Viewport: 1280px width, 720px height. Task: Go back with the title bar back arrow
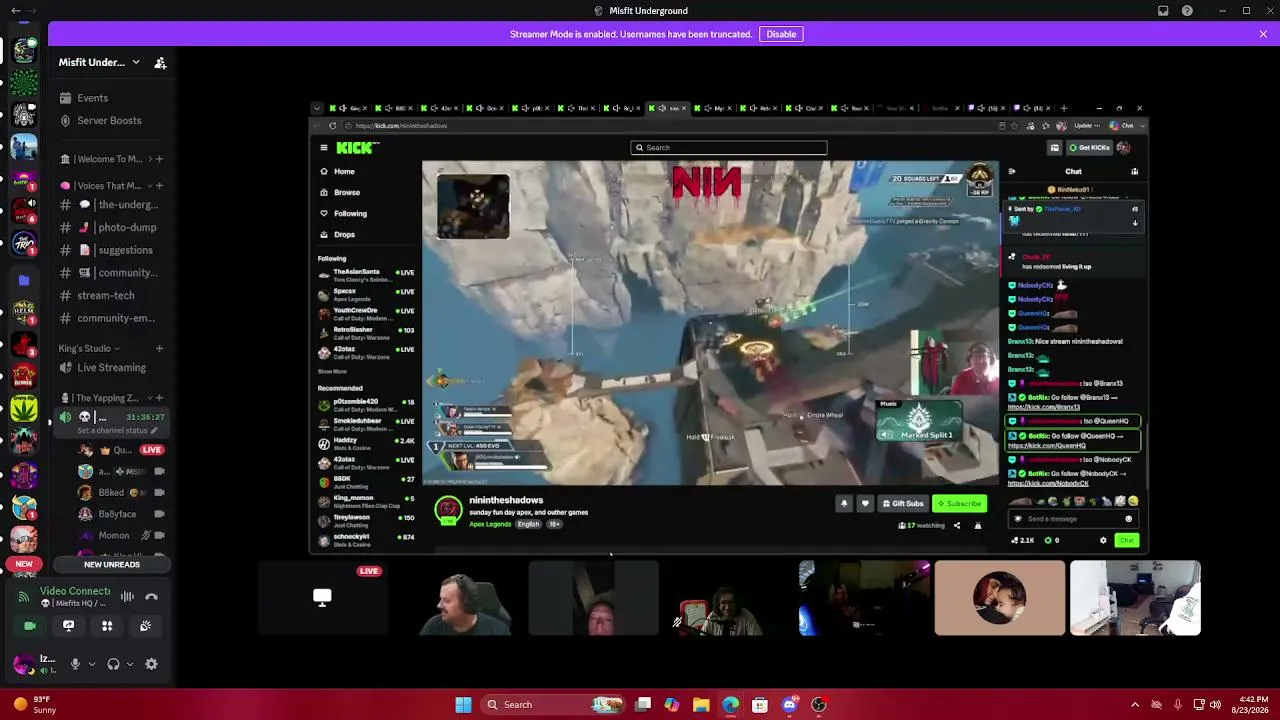pyautogui.click(x=15, y=11)
